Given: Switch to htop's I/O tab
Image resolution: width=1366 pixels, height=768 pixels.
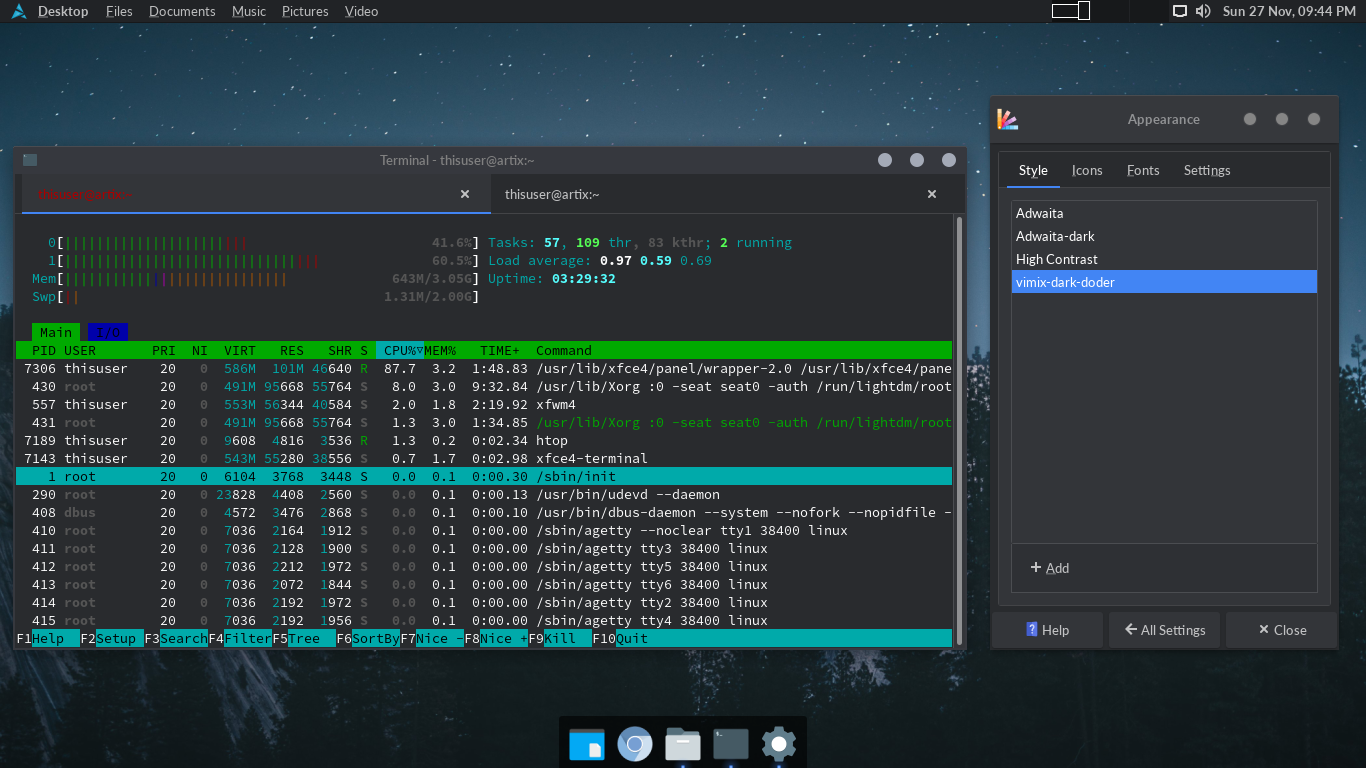Looking at the screenshot, I should [x=108, y=332].
